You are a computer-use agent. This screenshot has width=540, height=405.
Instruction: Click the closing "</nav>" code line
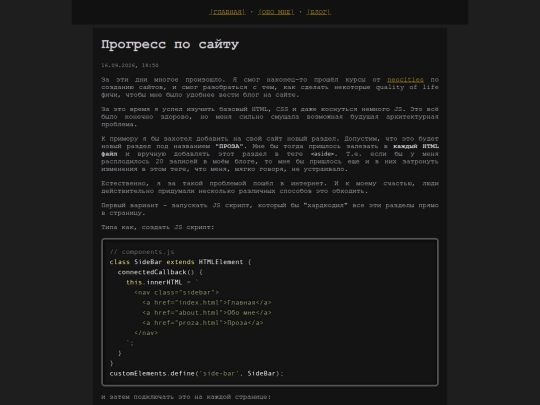pyautogui.click(x=146, y=333)
